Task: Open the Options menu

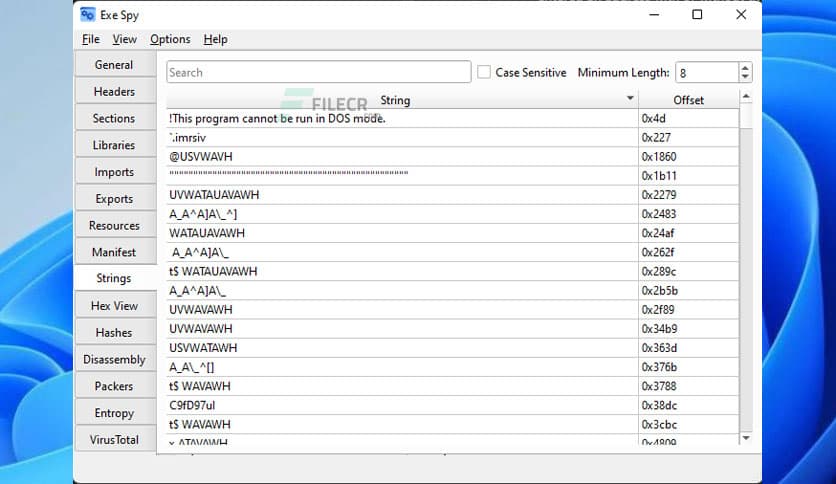Action: click(x=170, y=39)
